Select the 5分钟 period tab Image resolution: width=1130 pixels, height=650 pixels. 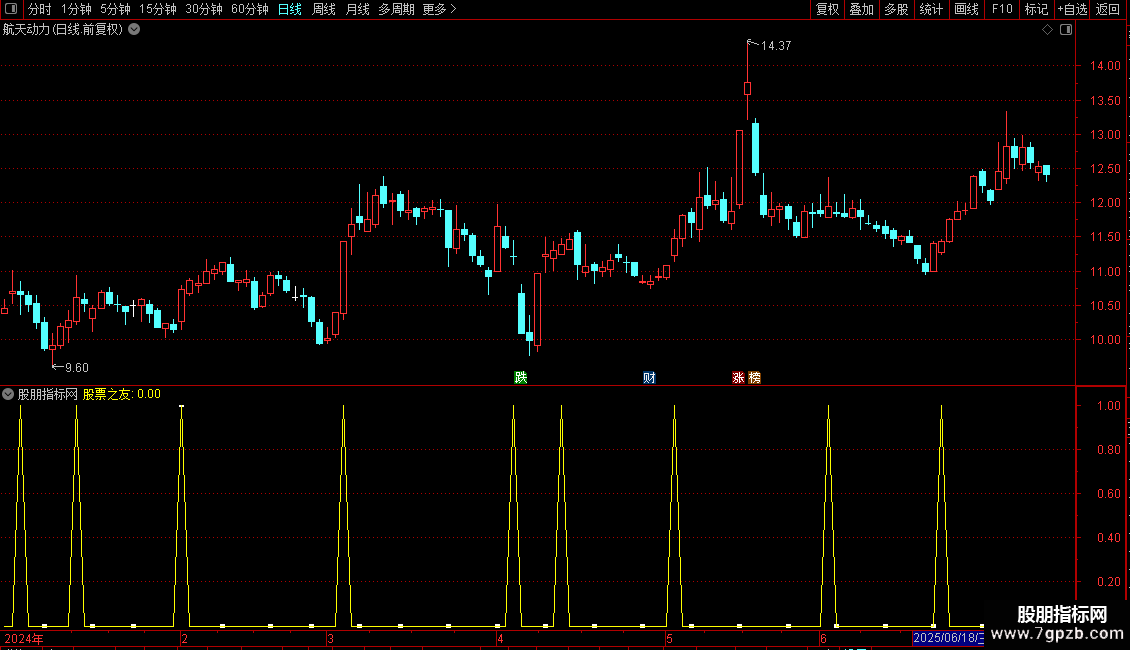click(x=115, y=9)
